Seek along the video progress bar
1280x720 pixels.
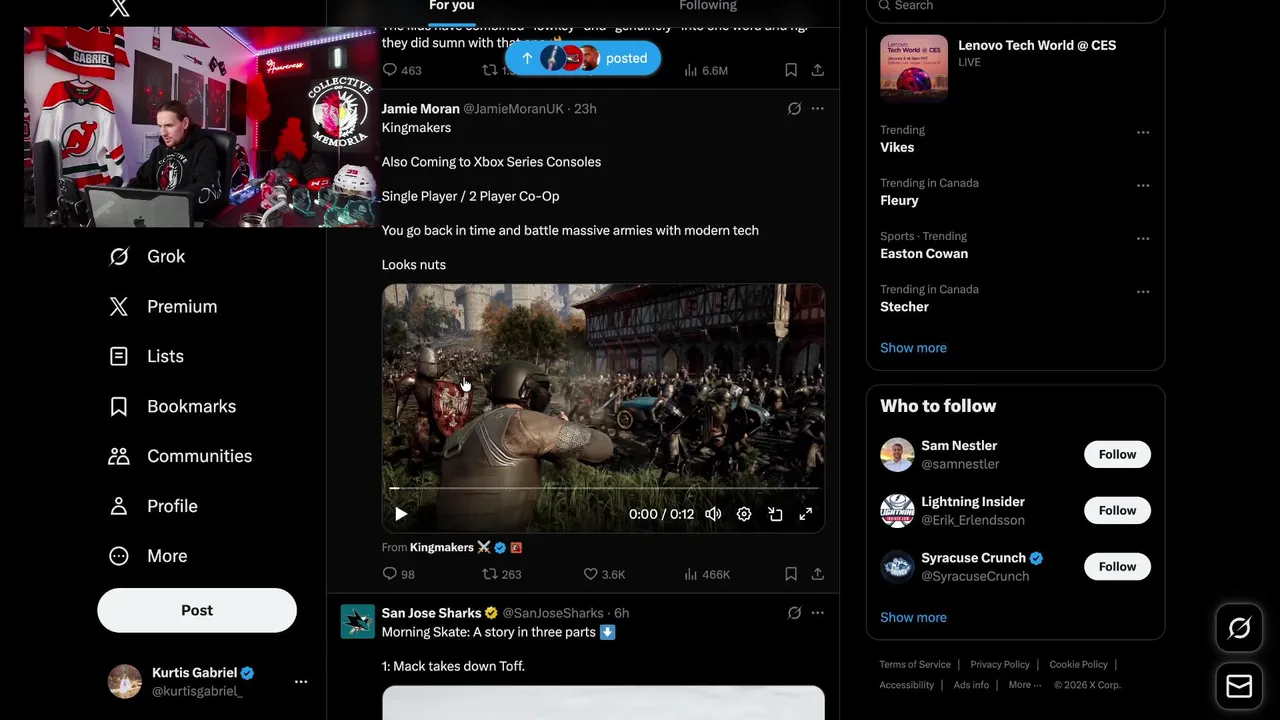pos(603,488)
